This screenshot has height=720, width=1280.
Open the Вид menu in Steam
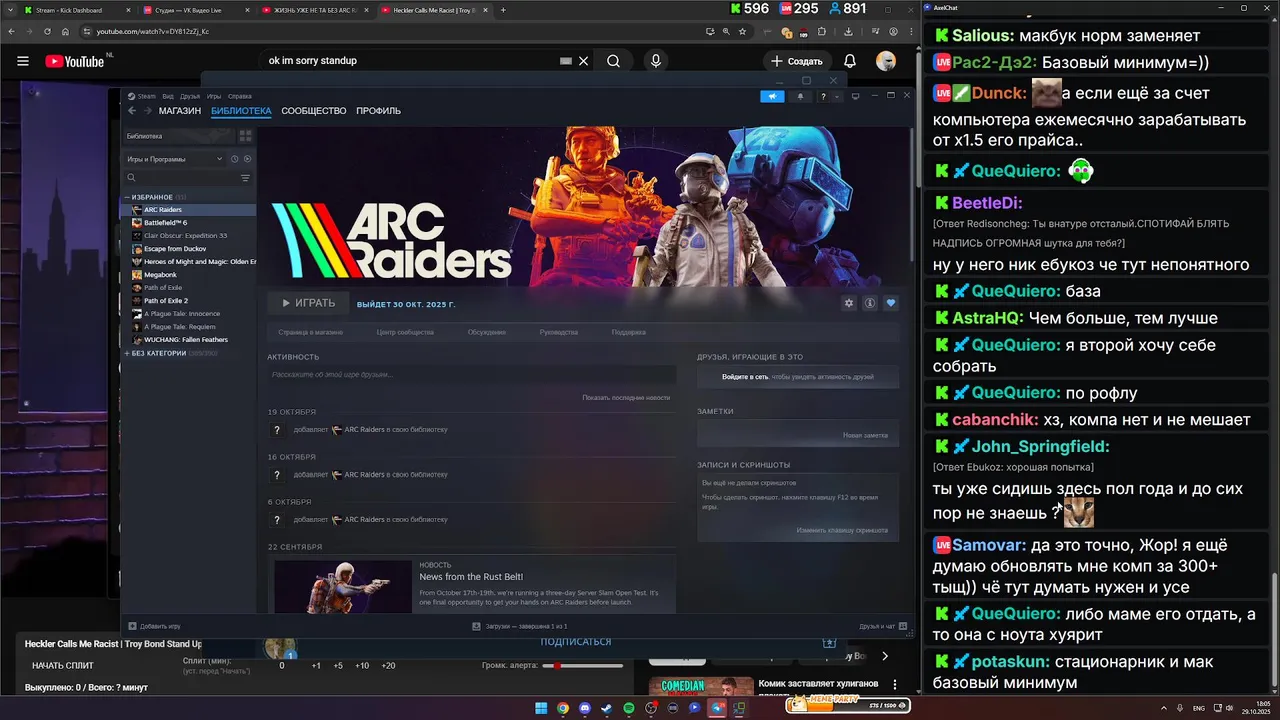click(x=168, y=96)
